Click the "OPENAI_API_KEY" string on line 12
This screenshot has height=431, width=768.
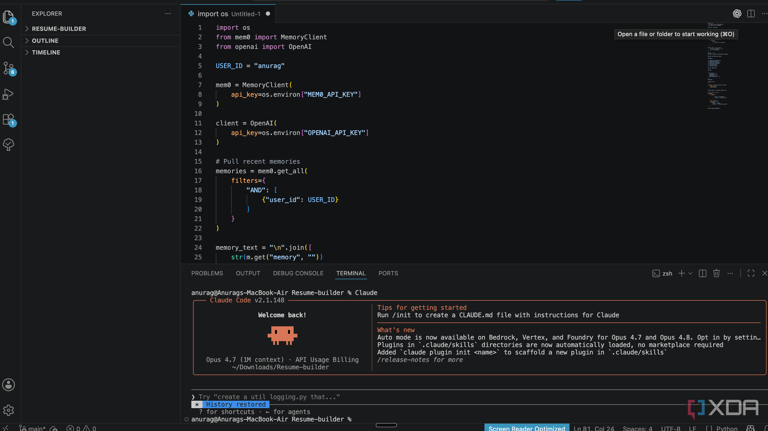pyautogui.click(x=335, y=133)
